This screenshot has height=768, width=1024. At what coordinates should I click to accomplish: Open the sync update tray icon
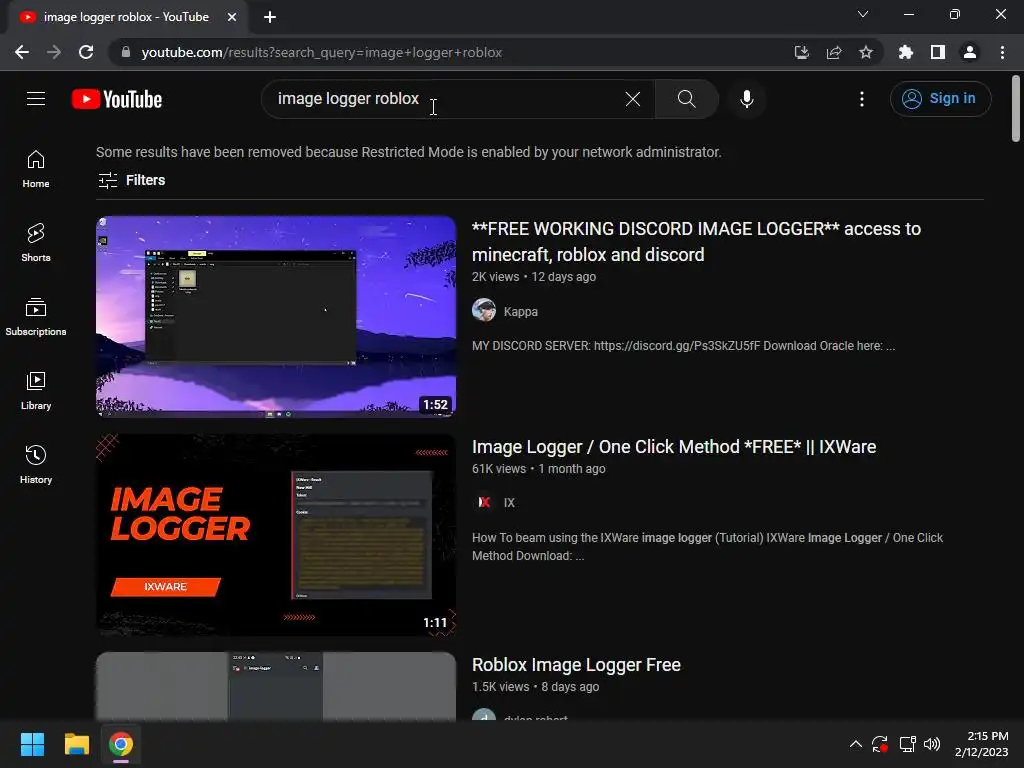pos(880,744)
